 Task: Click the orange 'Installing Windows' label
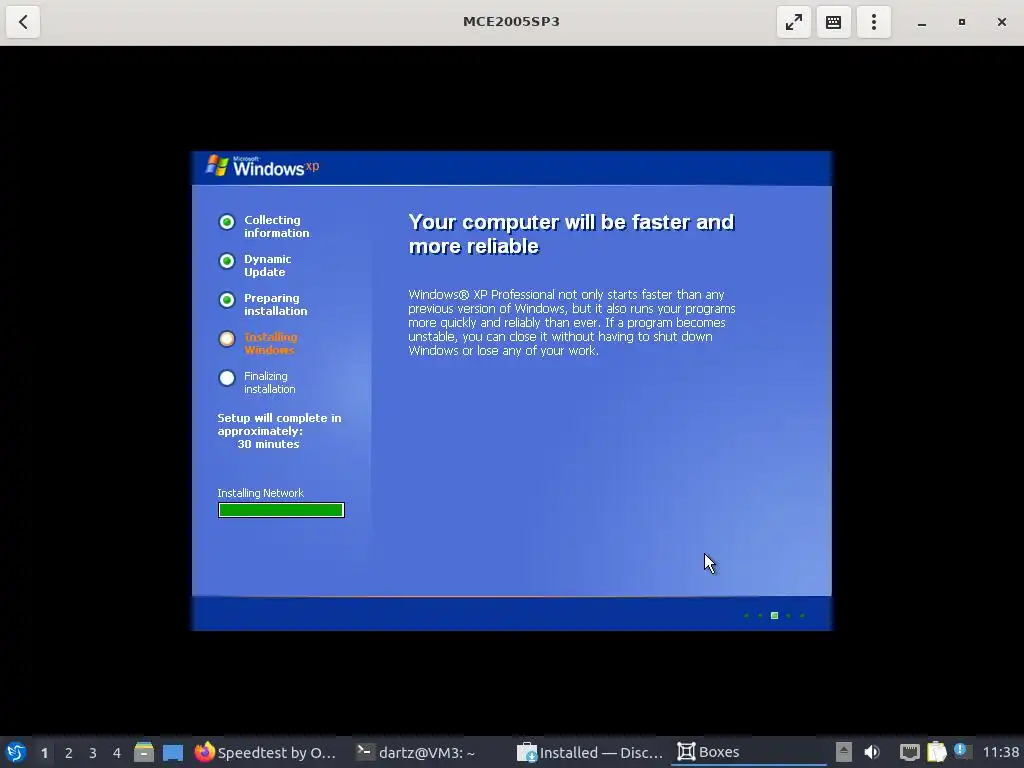pyautogui.click(x=270, y=344)
